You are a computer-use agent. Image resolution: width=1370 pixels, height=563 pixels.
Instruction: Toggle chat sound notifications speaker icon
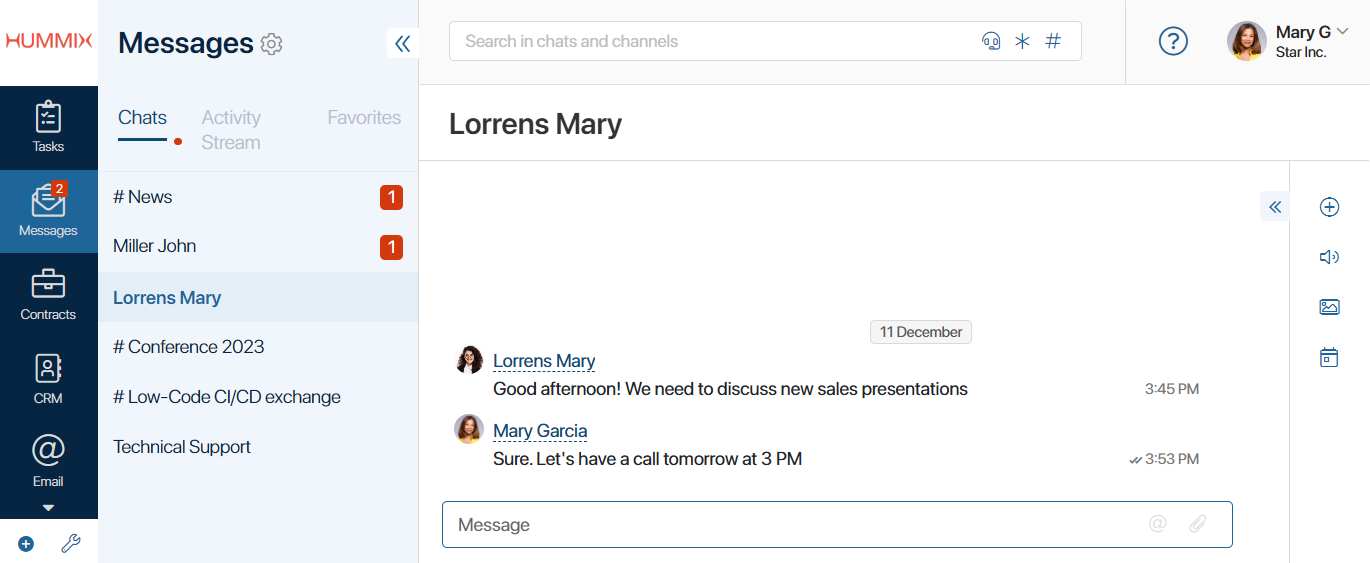(1329, 257)
